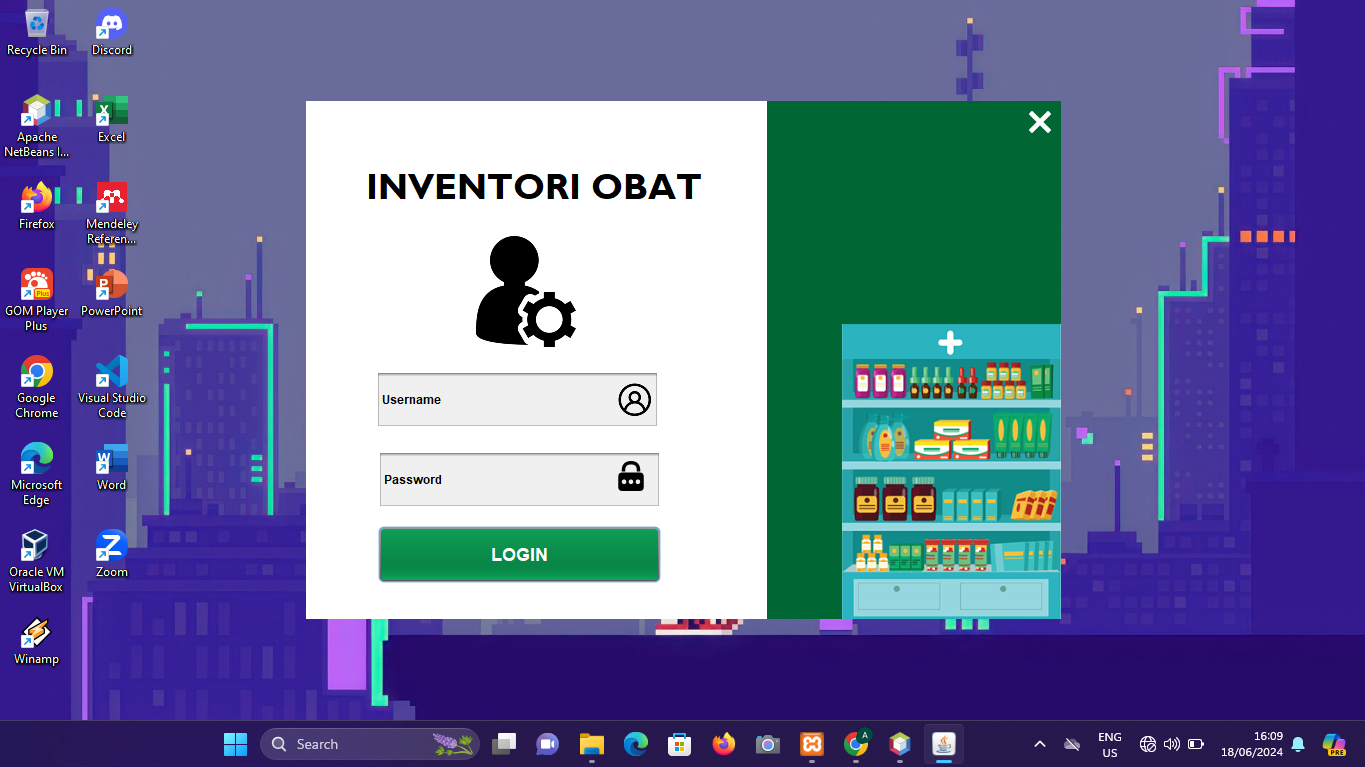
Task: Click the GOM Player Plus desktop icon
Action: pyautogui.click(x=37, y=299)
